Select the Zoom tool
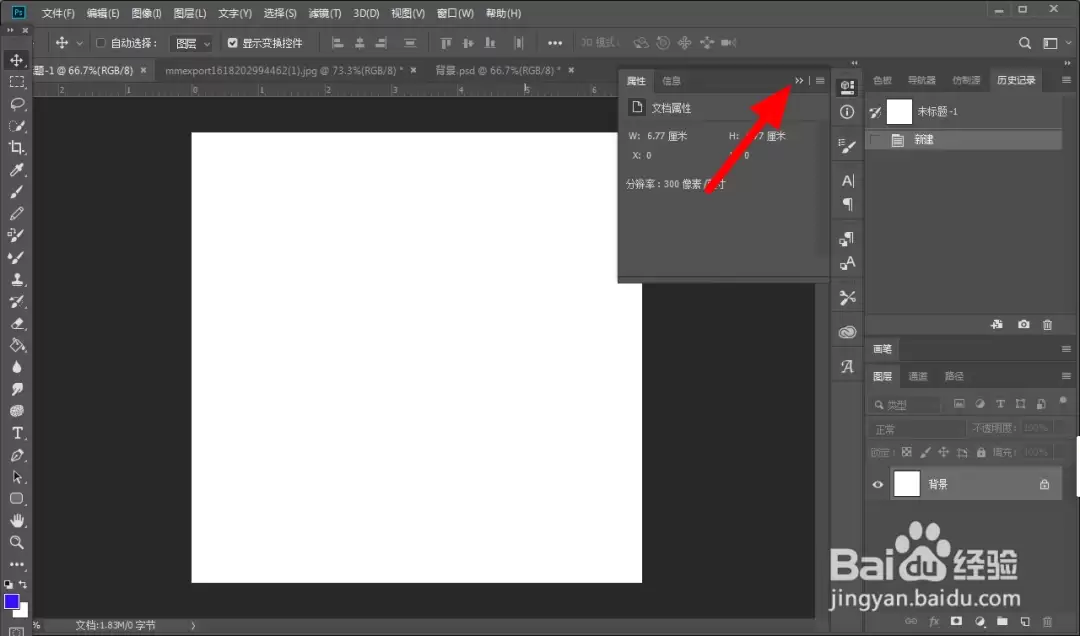The image size is (1080, 636). click(x=17, y=542)
